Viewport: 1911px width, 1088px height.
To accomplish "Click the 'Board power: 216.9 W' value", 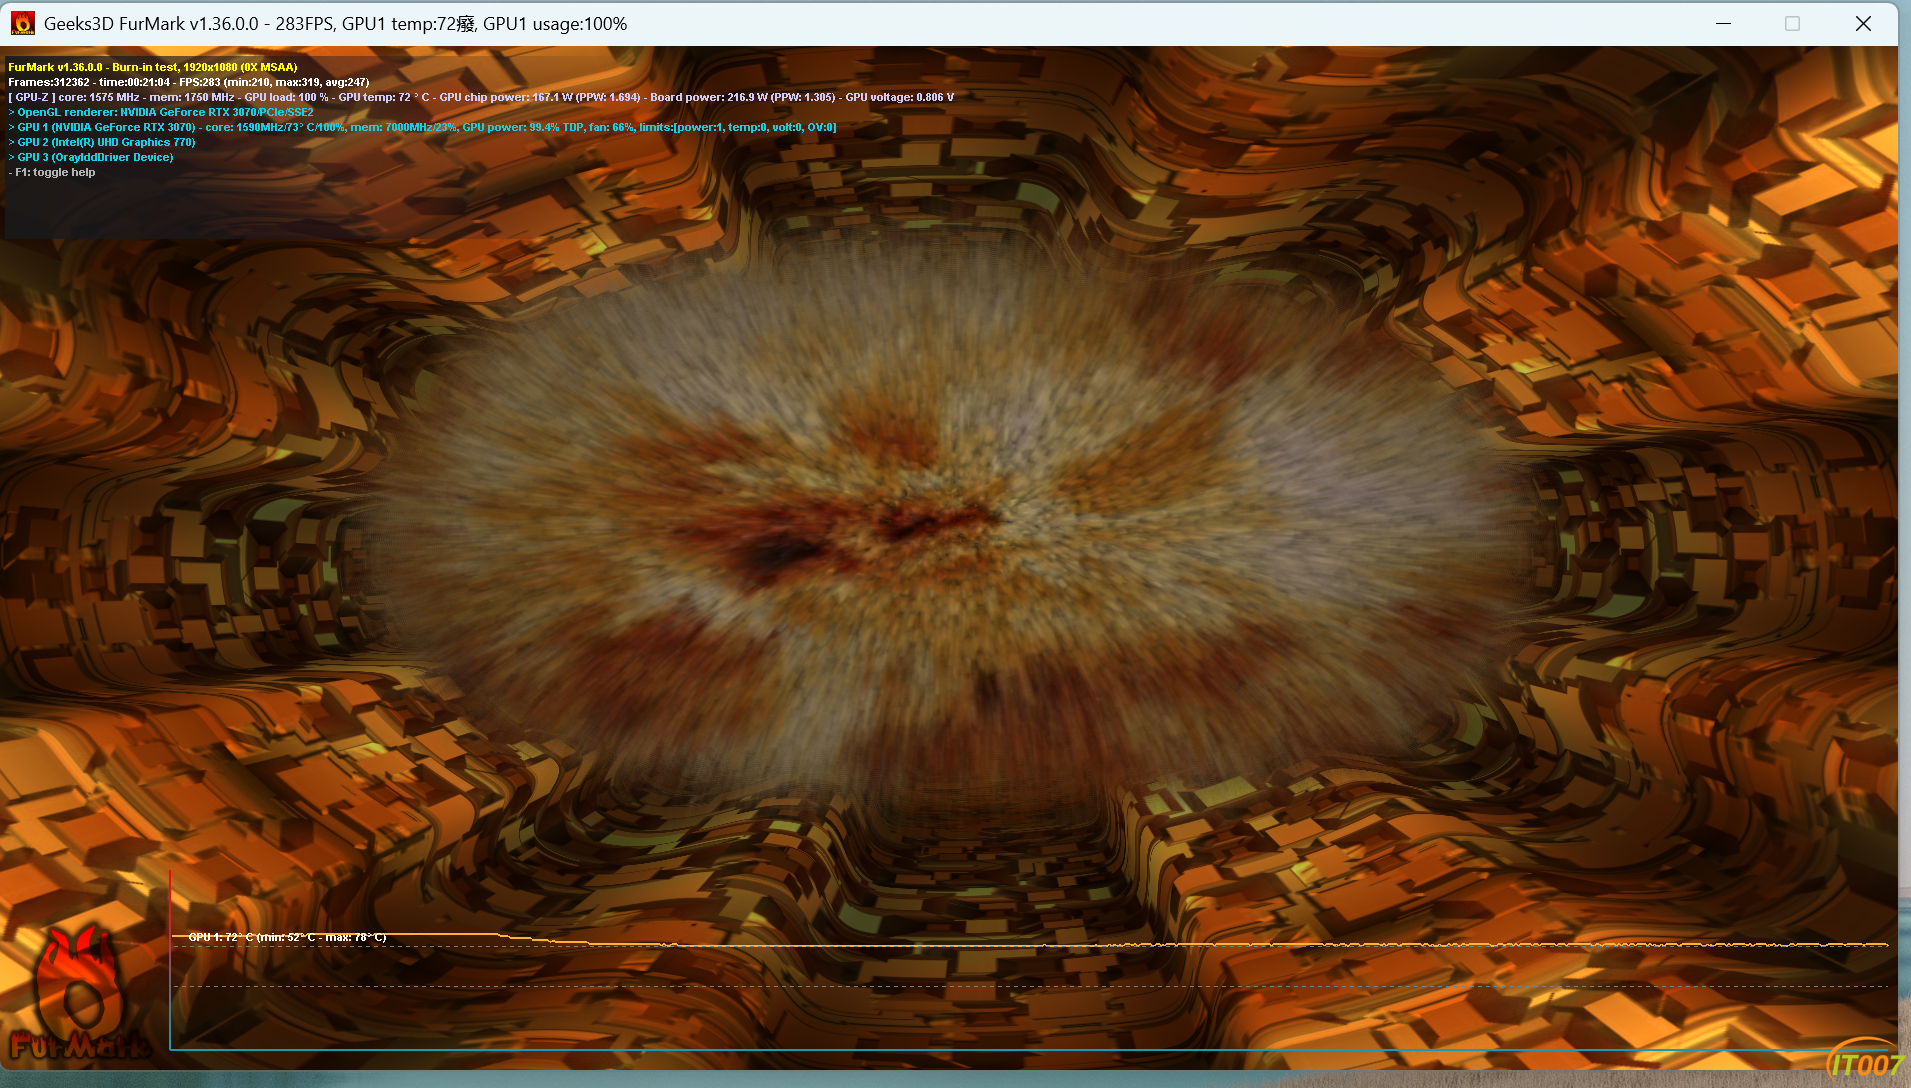I will pyautogui.click(x=709, y=97).
